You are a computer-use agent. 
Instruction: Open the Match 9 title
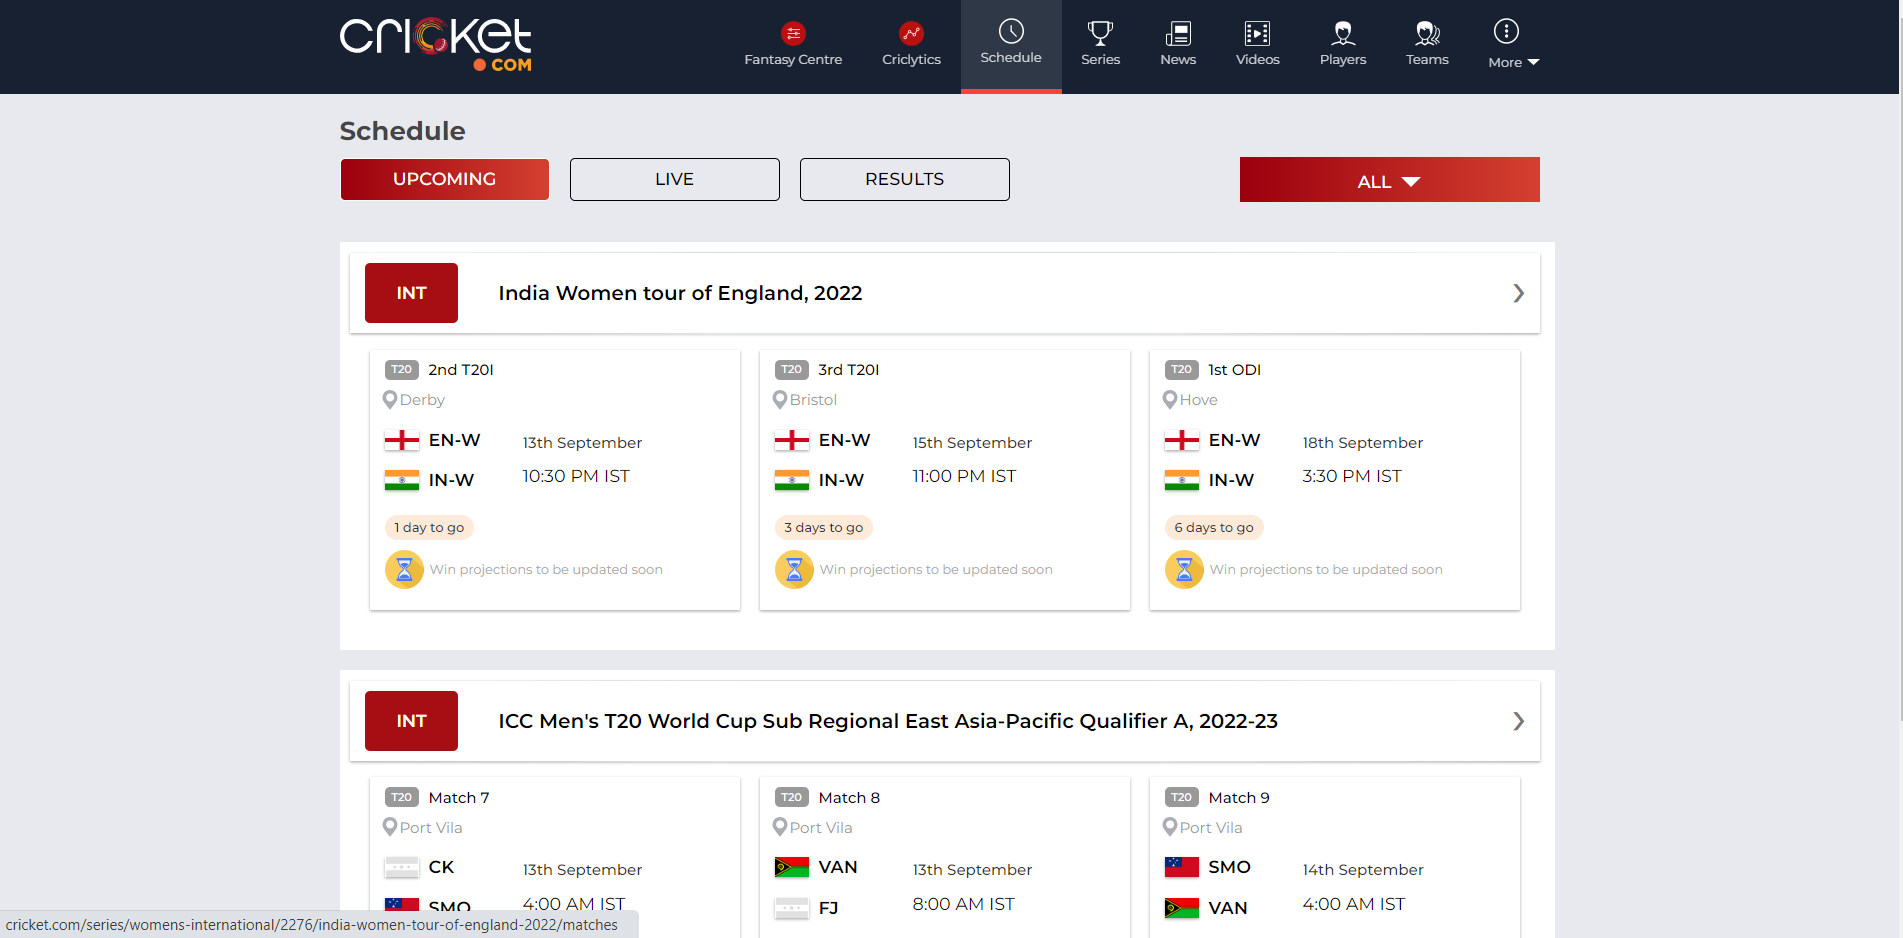(x=1239, y=798)
